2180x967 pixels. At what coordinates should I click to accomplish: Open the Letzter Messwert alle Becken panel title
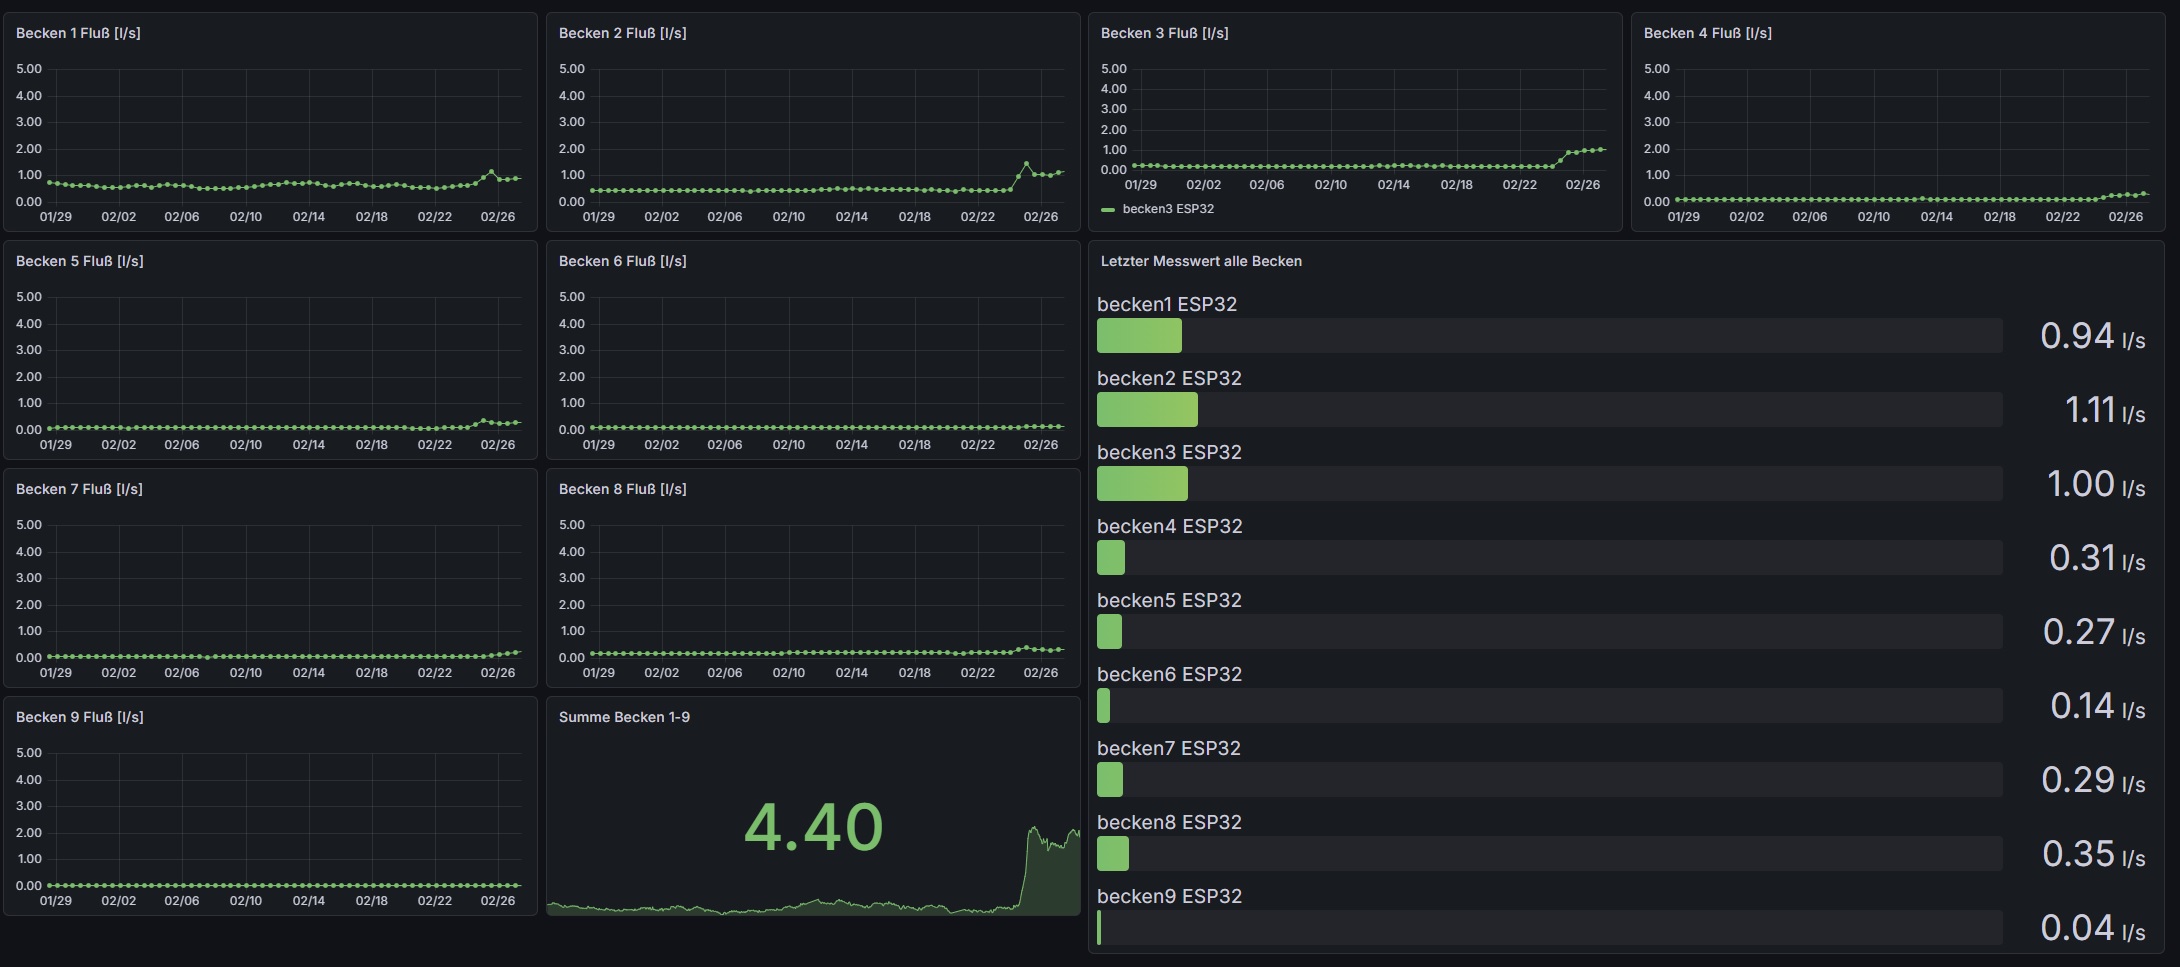[1201, 261]
